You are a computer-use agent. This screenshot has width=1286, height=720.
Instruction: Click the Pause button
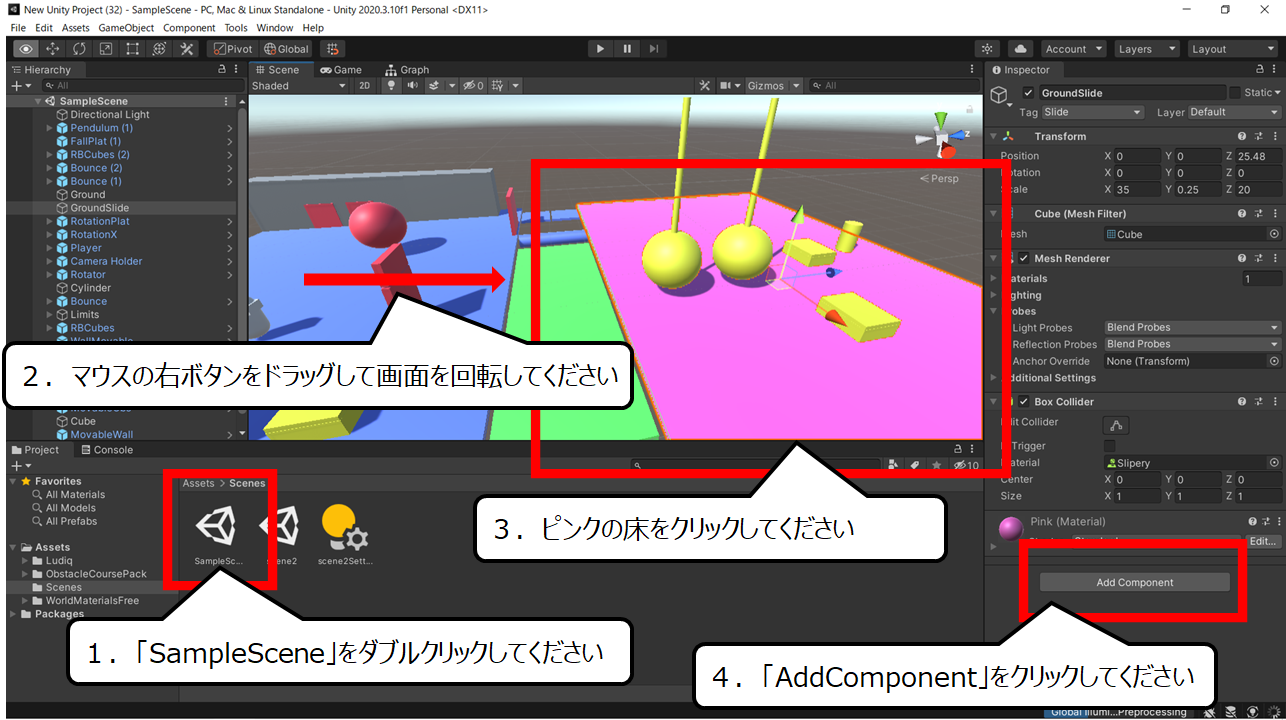627,49
